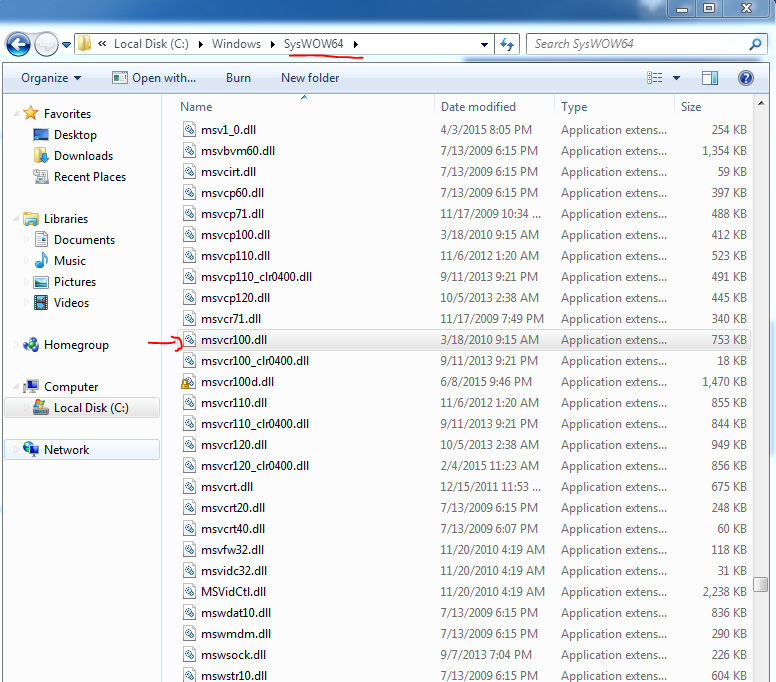Click MSVidCtl.dll file icon
The width and height of the screenshot is (776, 682).
pos(189,591)
